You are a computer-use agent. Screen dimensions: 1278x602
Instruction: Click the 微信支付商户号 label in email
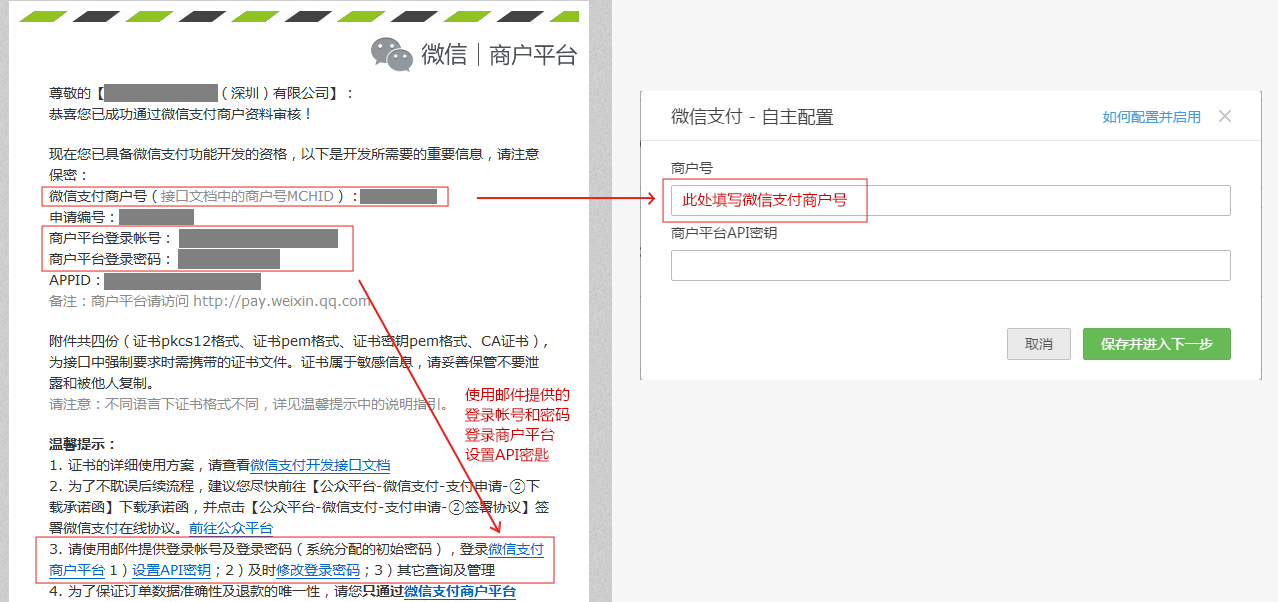pos(97,196)
